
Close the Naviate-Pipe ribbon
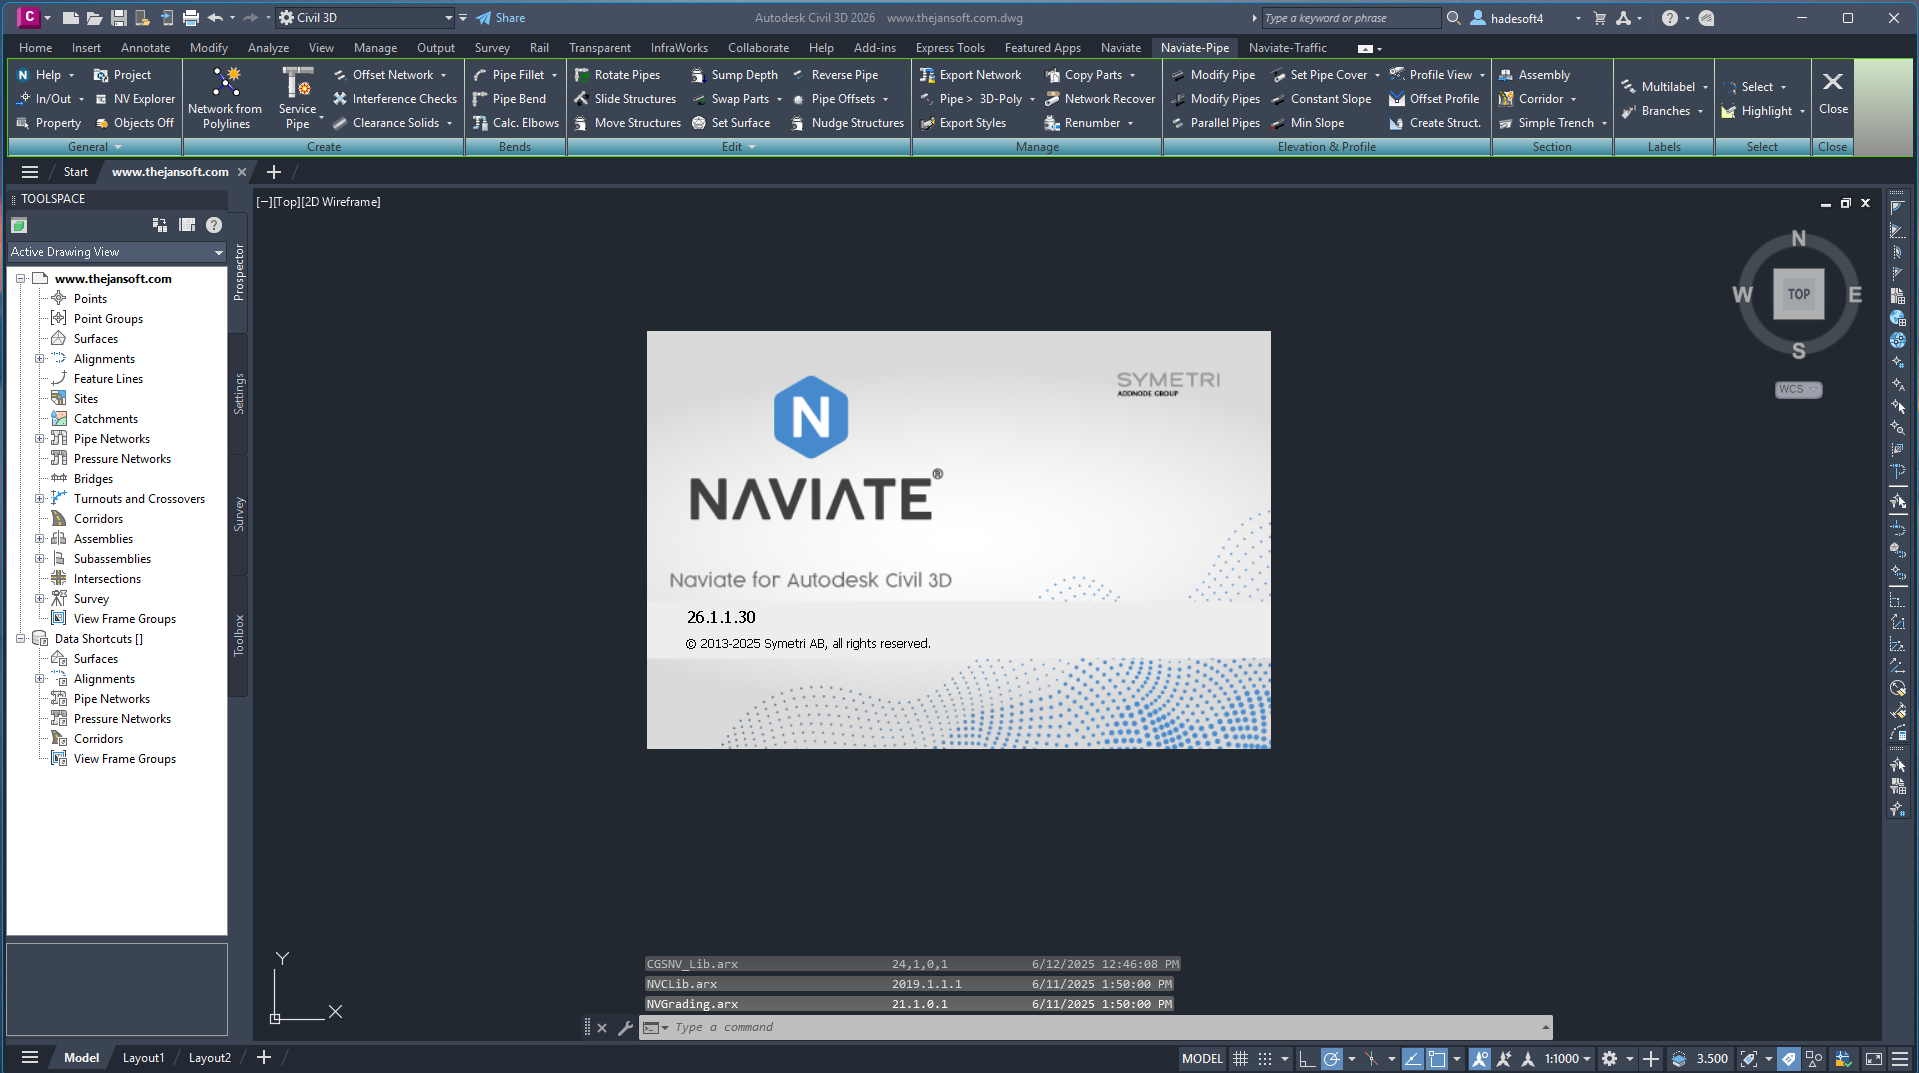tap(1833, 93)
